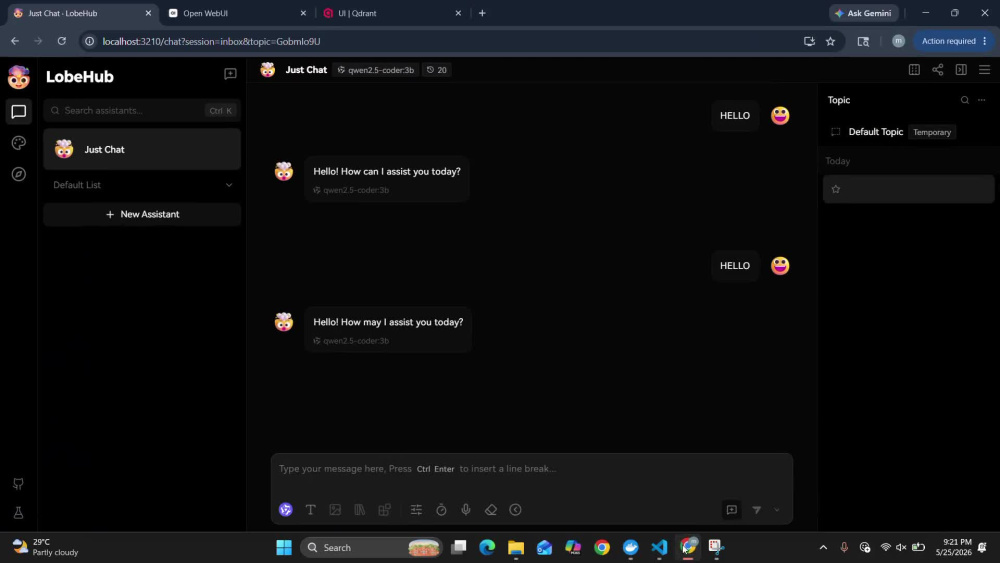Open the browser profile avatar
1000x563 pixels.
(898, 41)
